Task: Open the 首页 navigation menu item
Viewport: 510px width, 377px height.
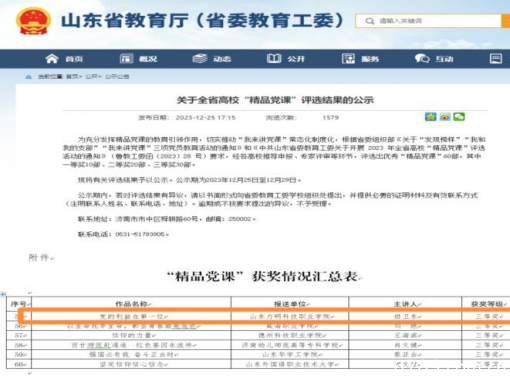Action: (74, 59)
